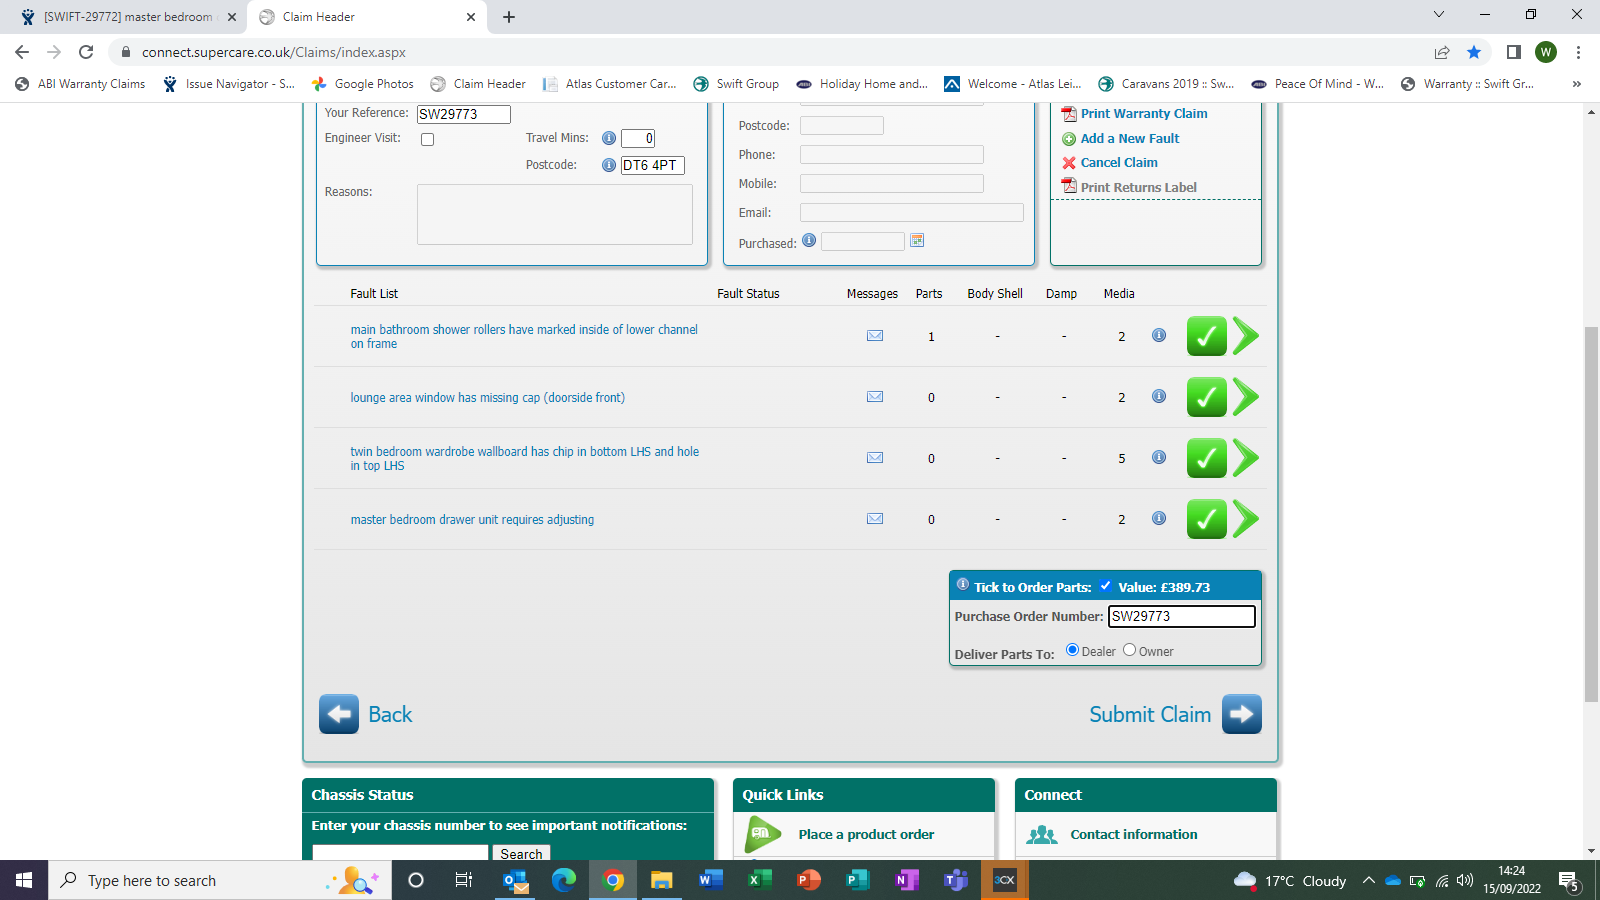1600x900 pixels.
Task: Click green tick for master bedroom drawer fault
Action: point(1207,519)
